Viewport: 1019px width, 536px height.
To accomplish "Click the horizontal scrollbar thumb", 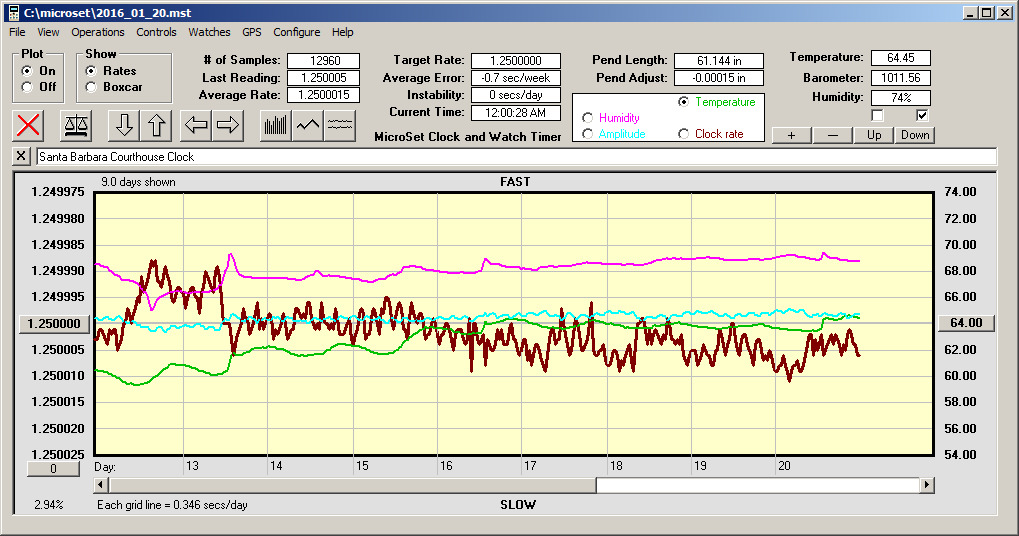I will tap(353, 485).
